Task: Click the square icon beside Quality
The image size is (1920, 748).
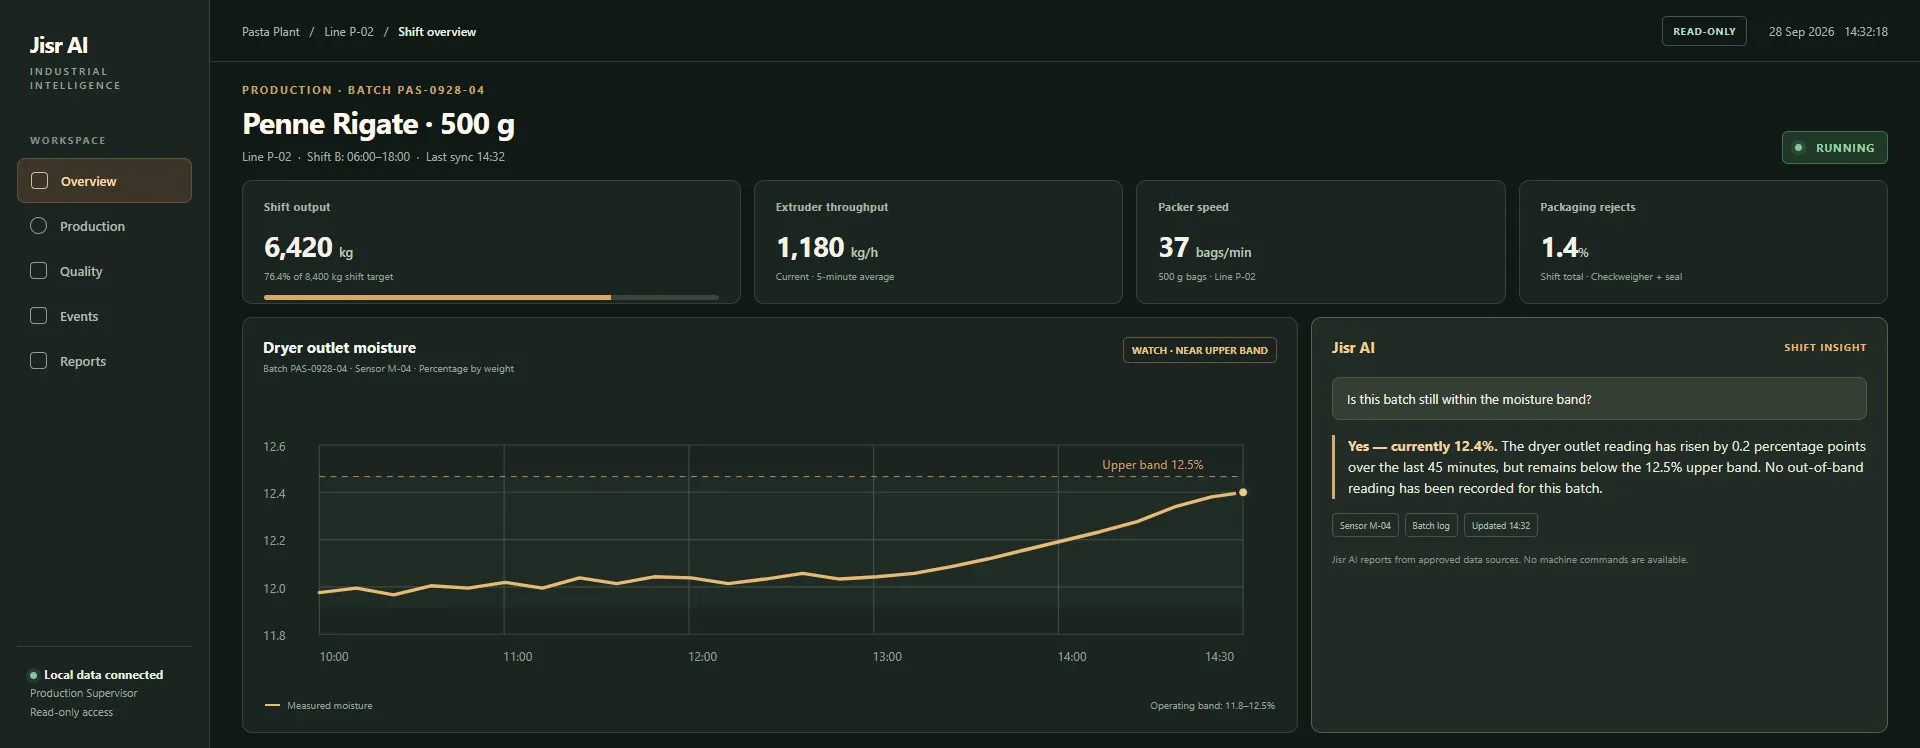Action: click(39, 271)
